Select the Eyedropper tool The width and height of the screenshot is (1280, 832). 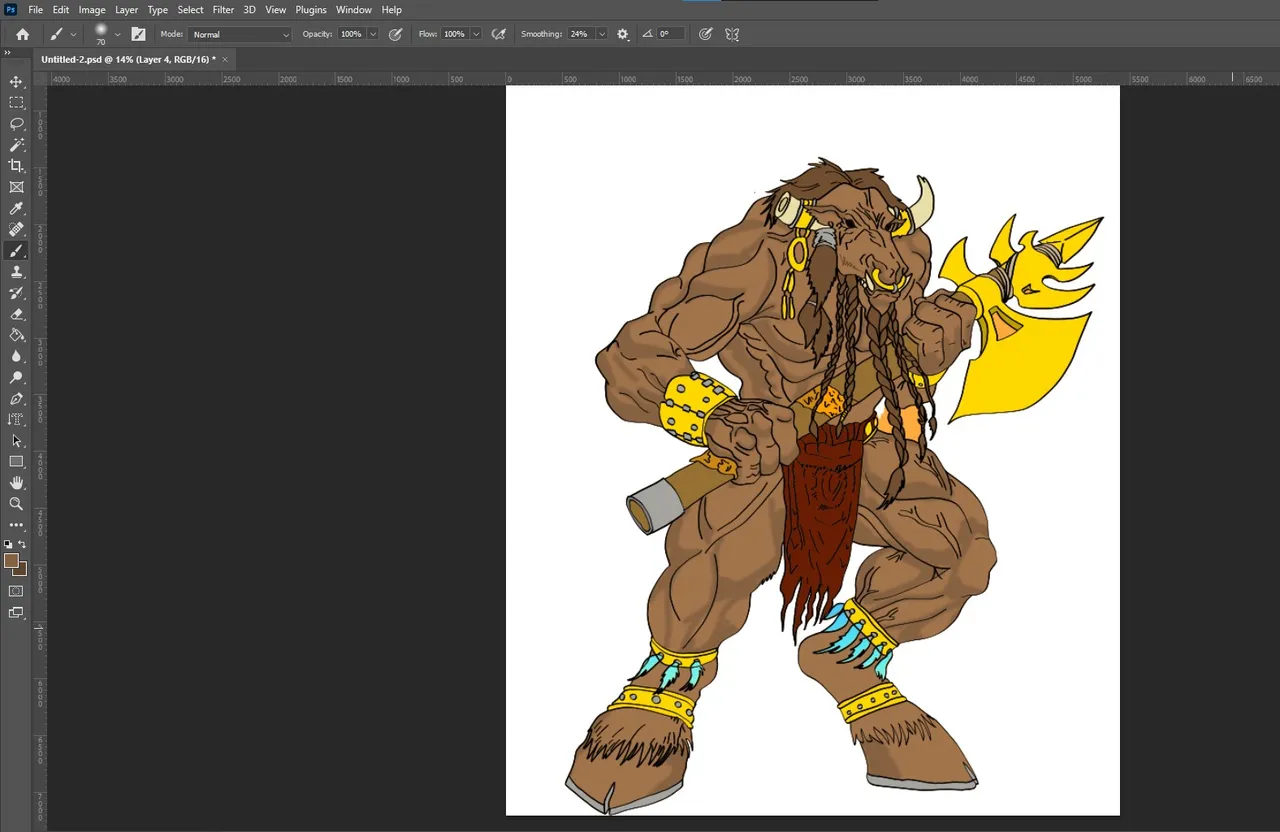16,208
